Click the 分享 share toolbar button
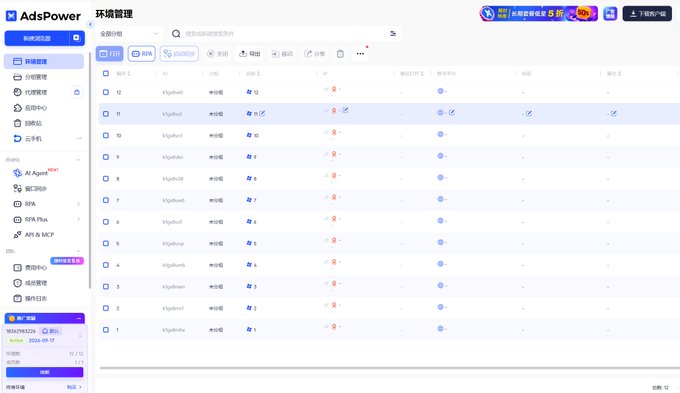Screen dimensions: 680x393 (314, 54)
